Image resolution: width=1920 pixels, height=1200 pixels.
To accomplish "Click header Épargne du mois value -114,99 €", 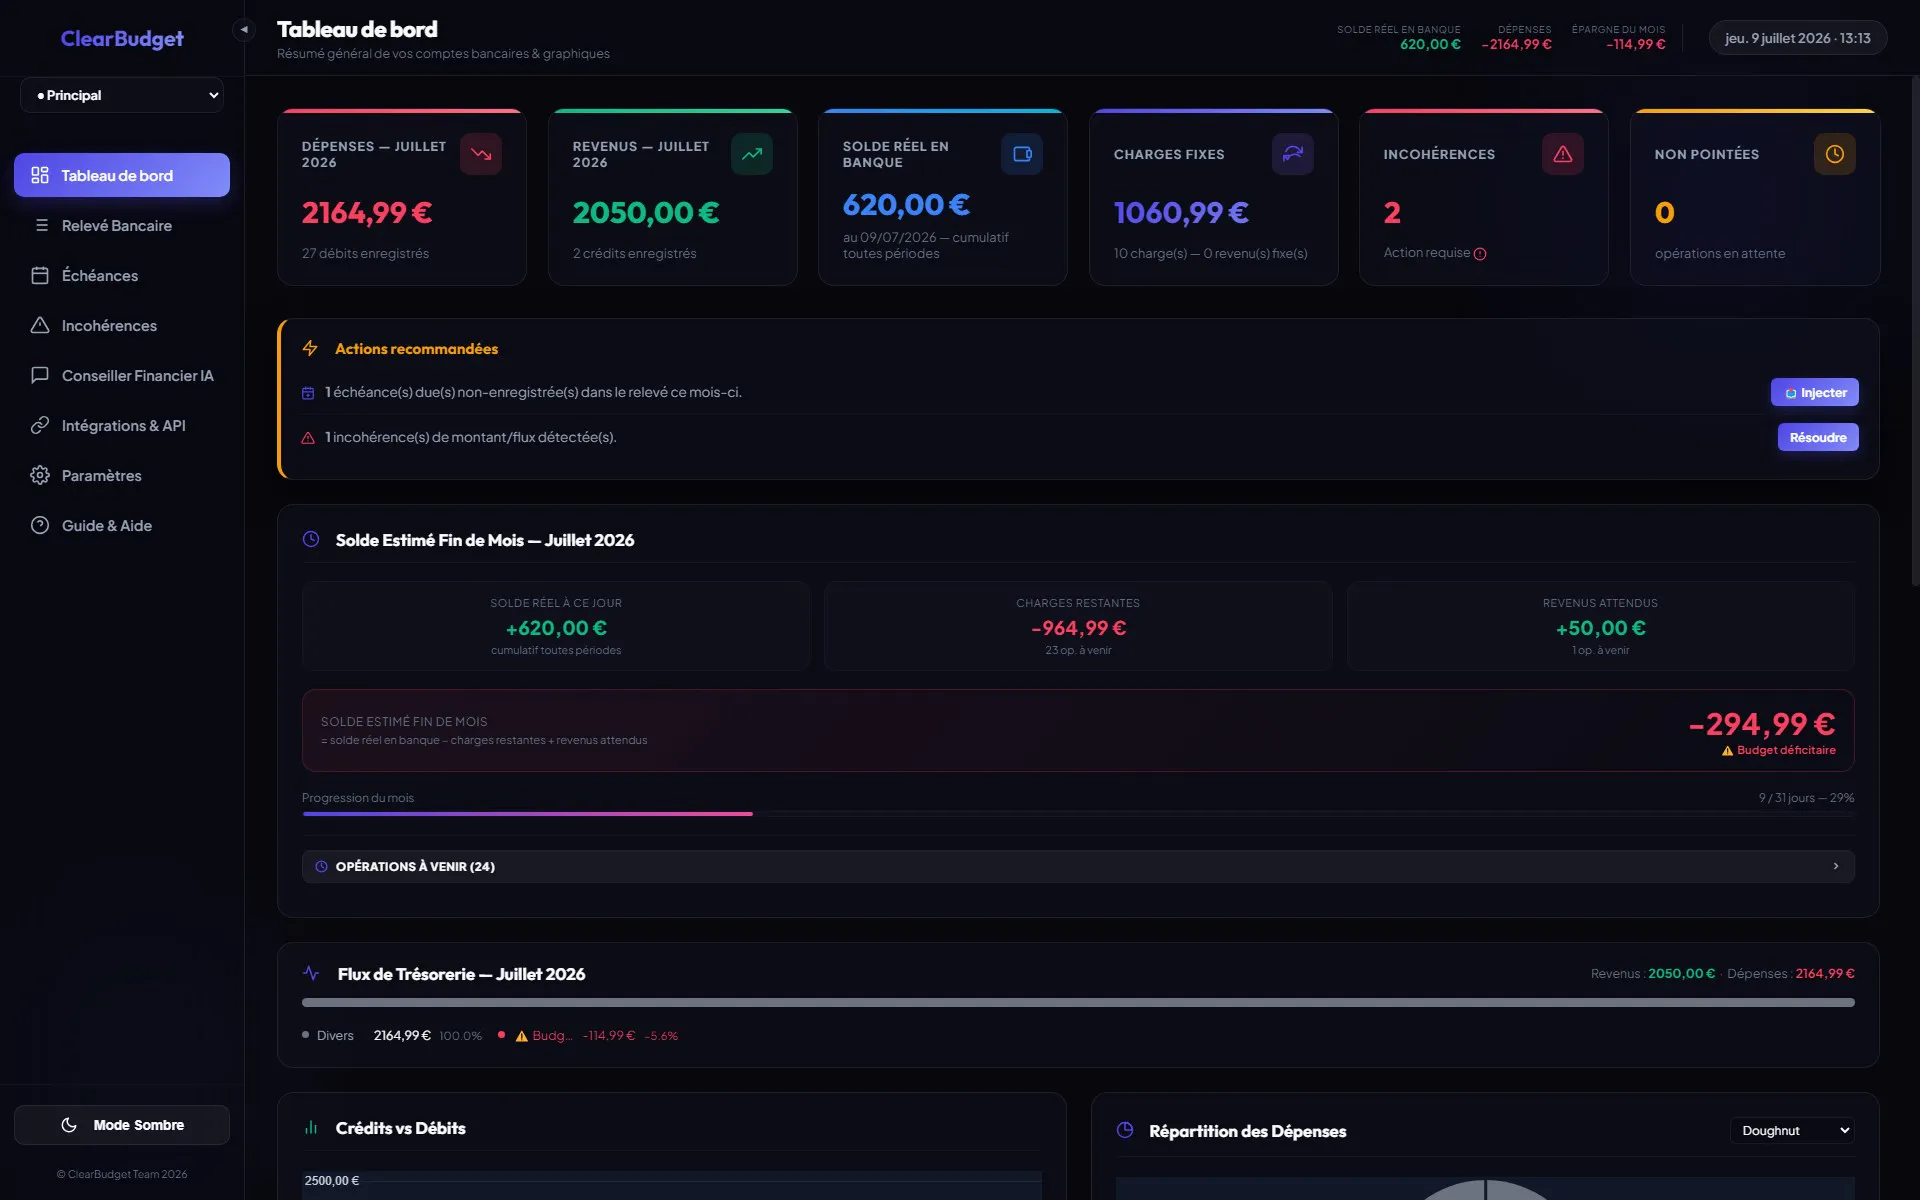I will coord(1636,44).
